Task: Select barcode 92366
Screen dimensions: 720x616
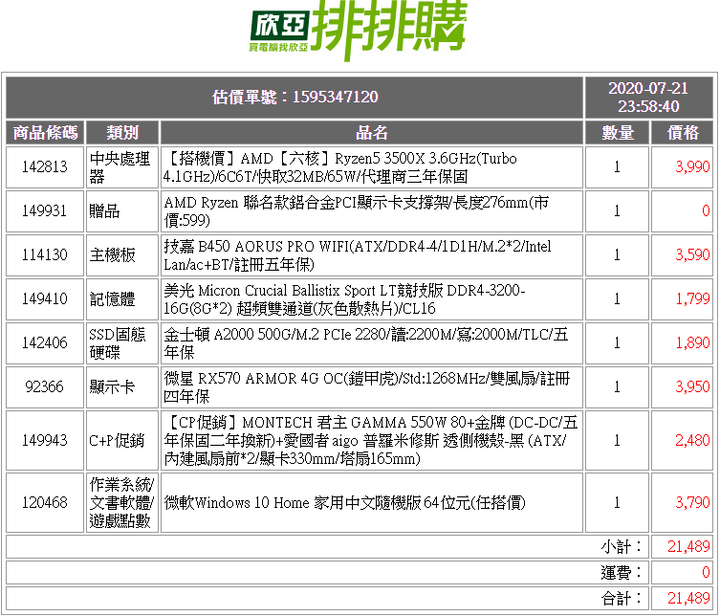Action: (45, 387)
